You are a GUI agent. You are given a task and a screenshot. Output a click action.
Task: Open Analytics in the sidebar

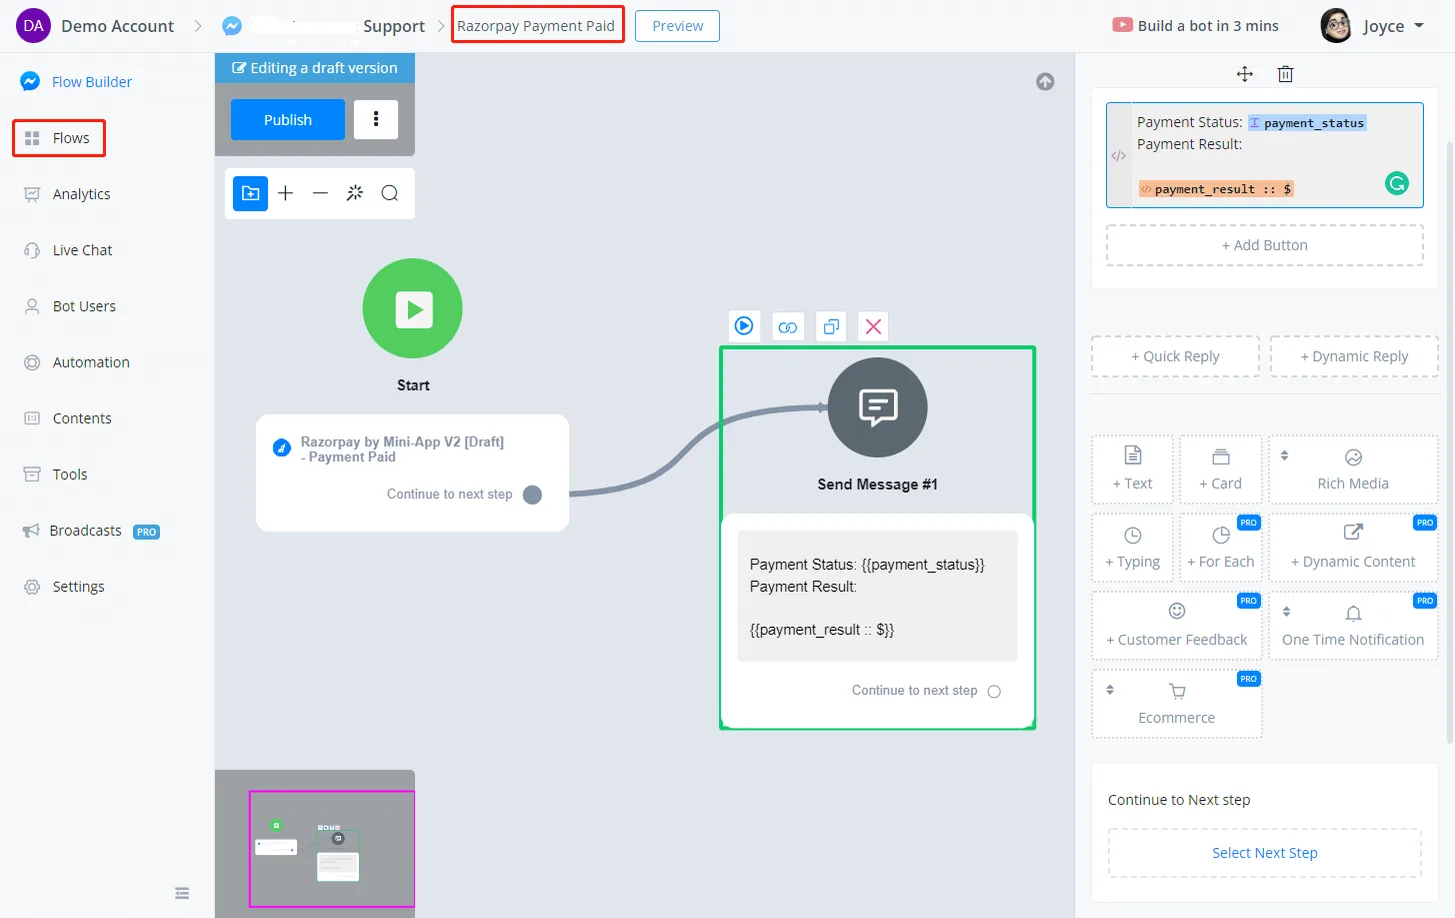(x=67, y=194)
